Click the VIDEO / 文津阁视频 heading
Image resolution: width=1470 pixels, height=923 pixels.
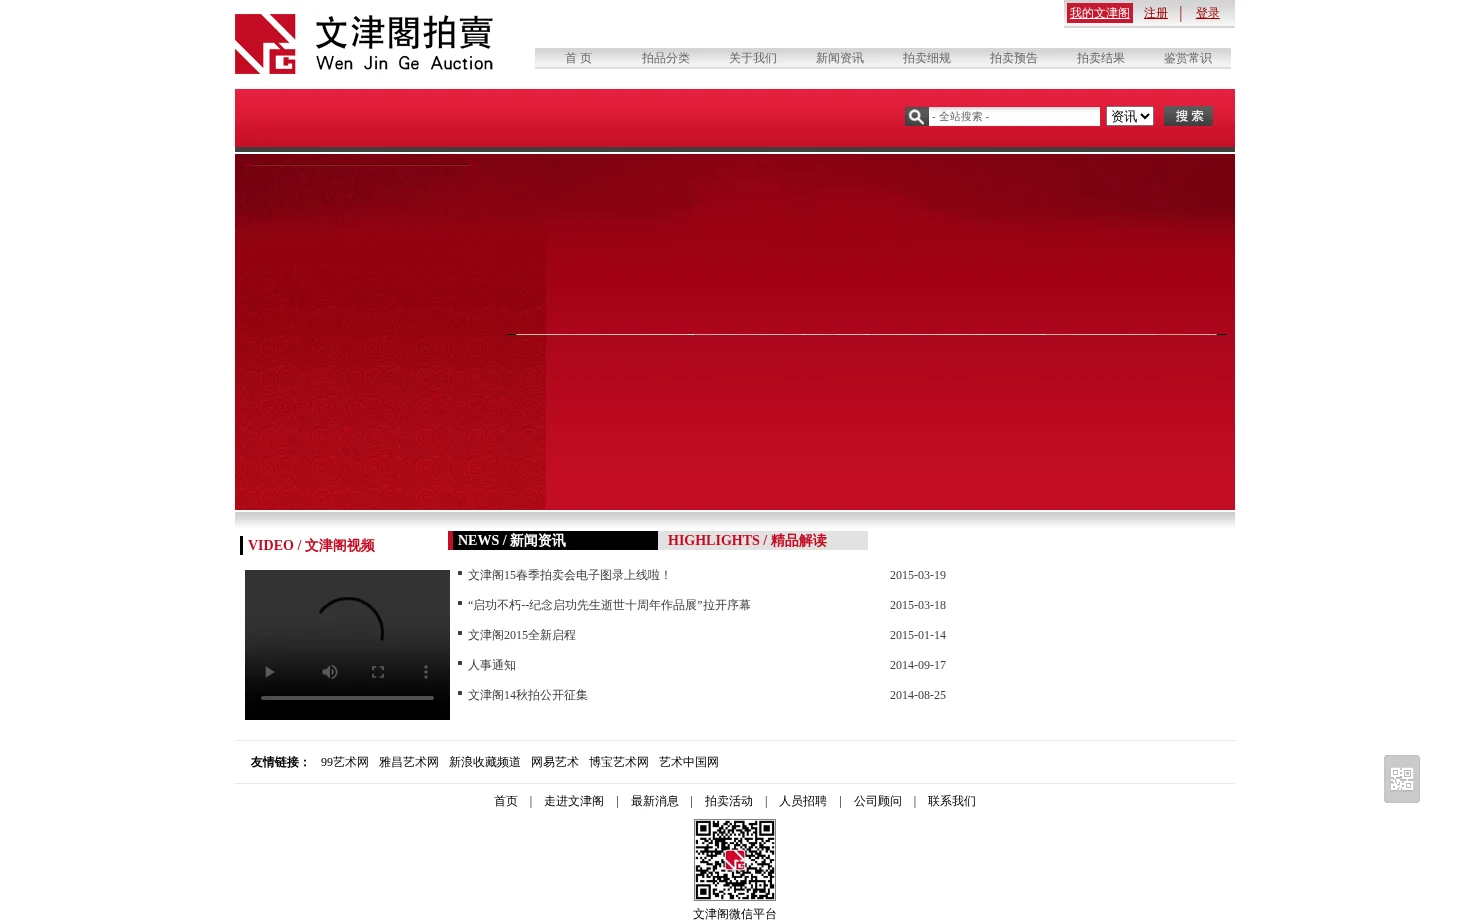click(x=311, y=545)
